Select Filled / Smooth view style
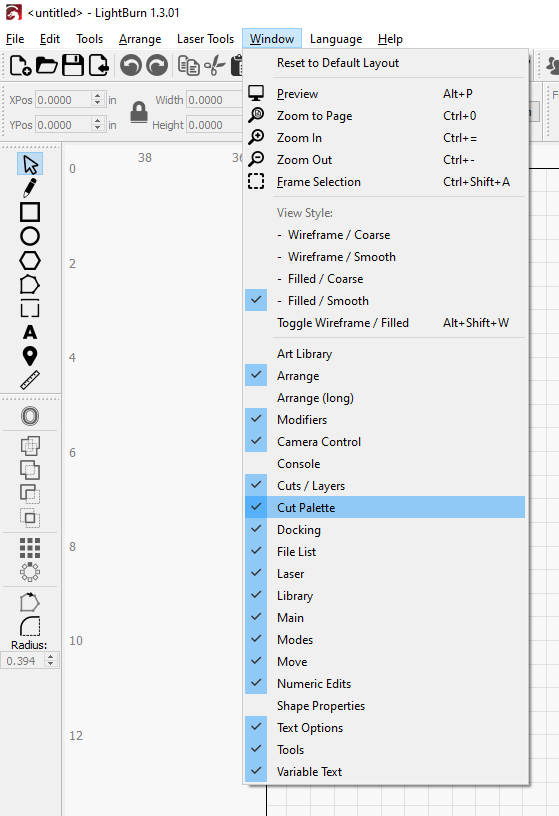Viewport: 559px width, 816px height. [x=385, y=301]
